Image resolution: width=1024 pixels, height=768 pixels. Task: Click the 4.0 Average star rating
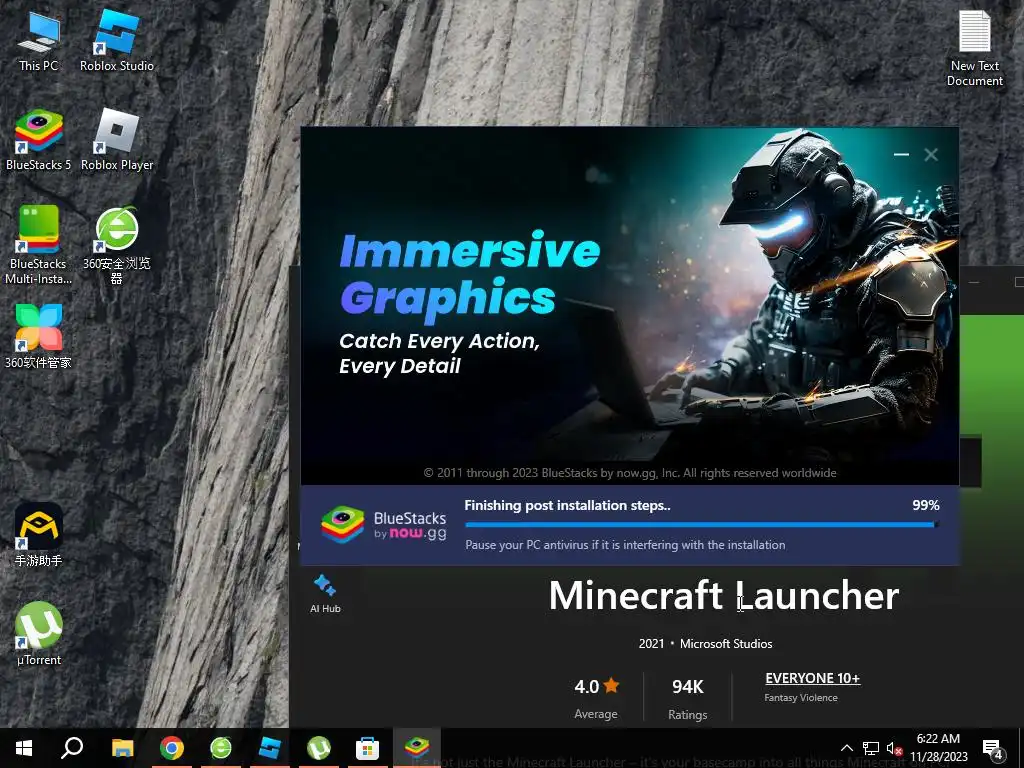[x=596, y=699]
